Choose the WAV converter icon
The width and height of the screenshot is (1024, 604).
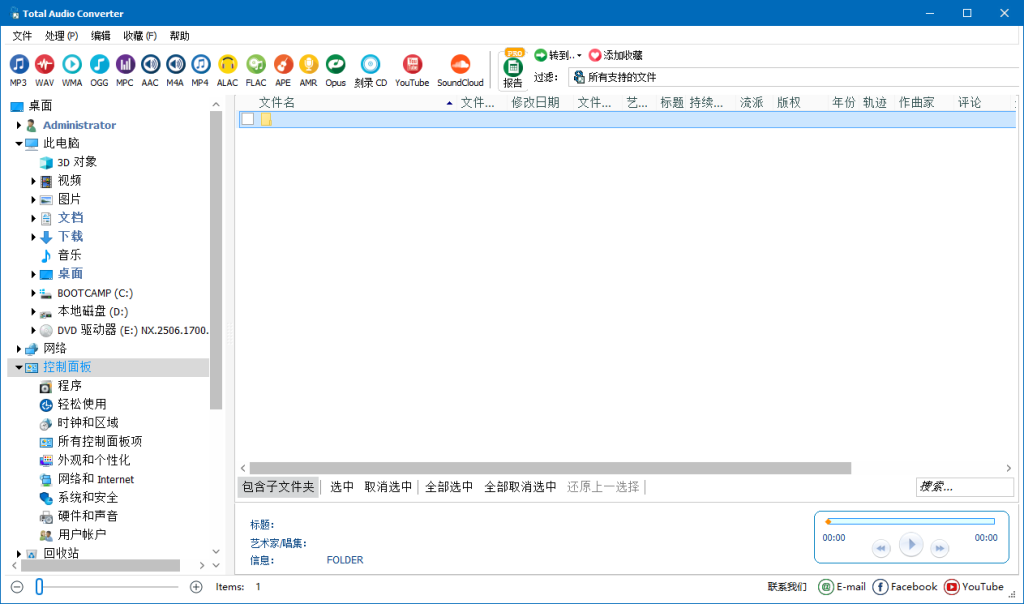tap(44, 70)
